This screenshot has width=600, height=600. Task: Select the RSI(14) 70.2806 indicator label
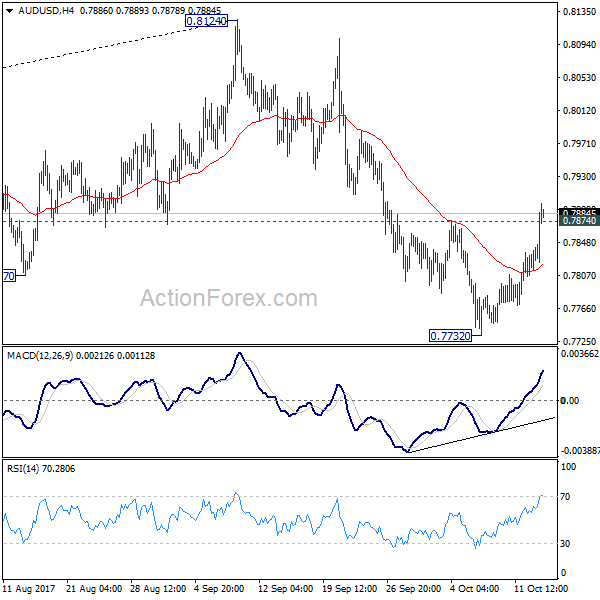41,469
